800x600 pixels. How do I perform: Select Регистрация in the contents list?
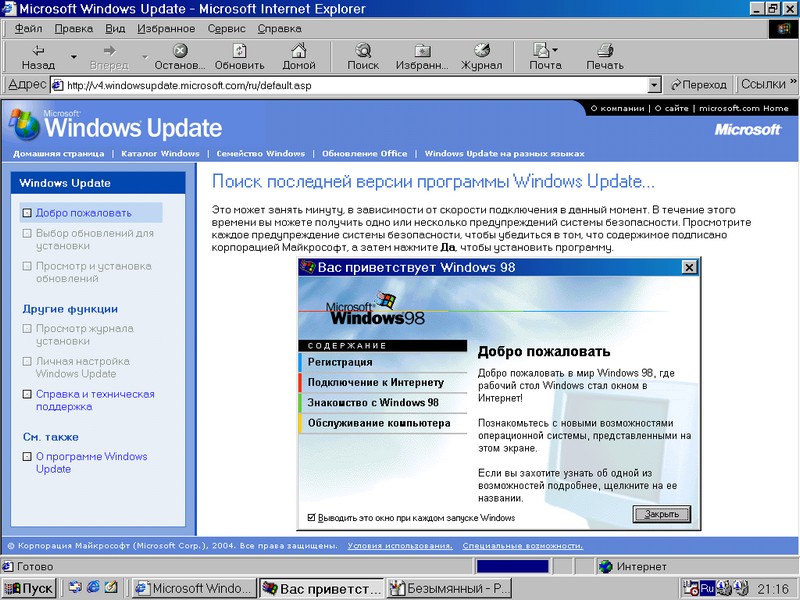click(x=383, y=362)
